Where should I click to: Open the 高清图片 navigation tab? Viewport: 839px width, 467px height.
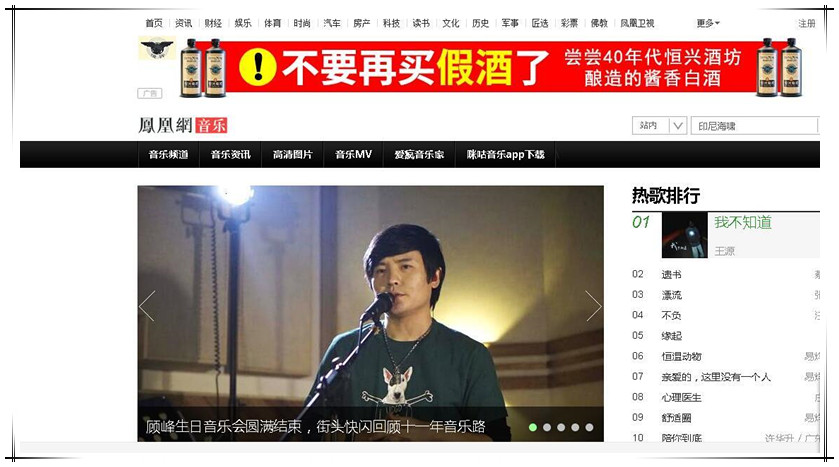292,155
